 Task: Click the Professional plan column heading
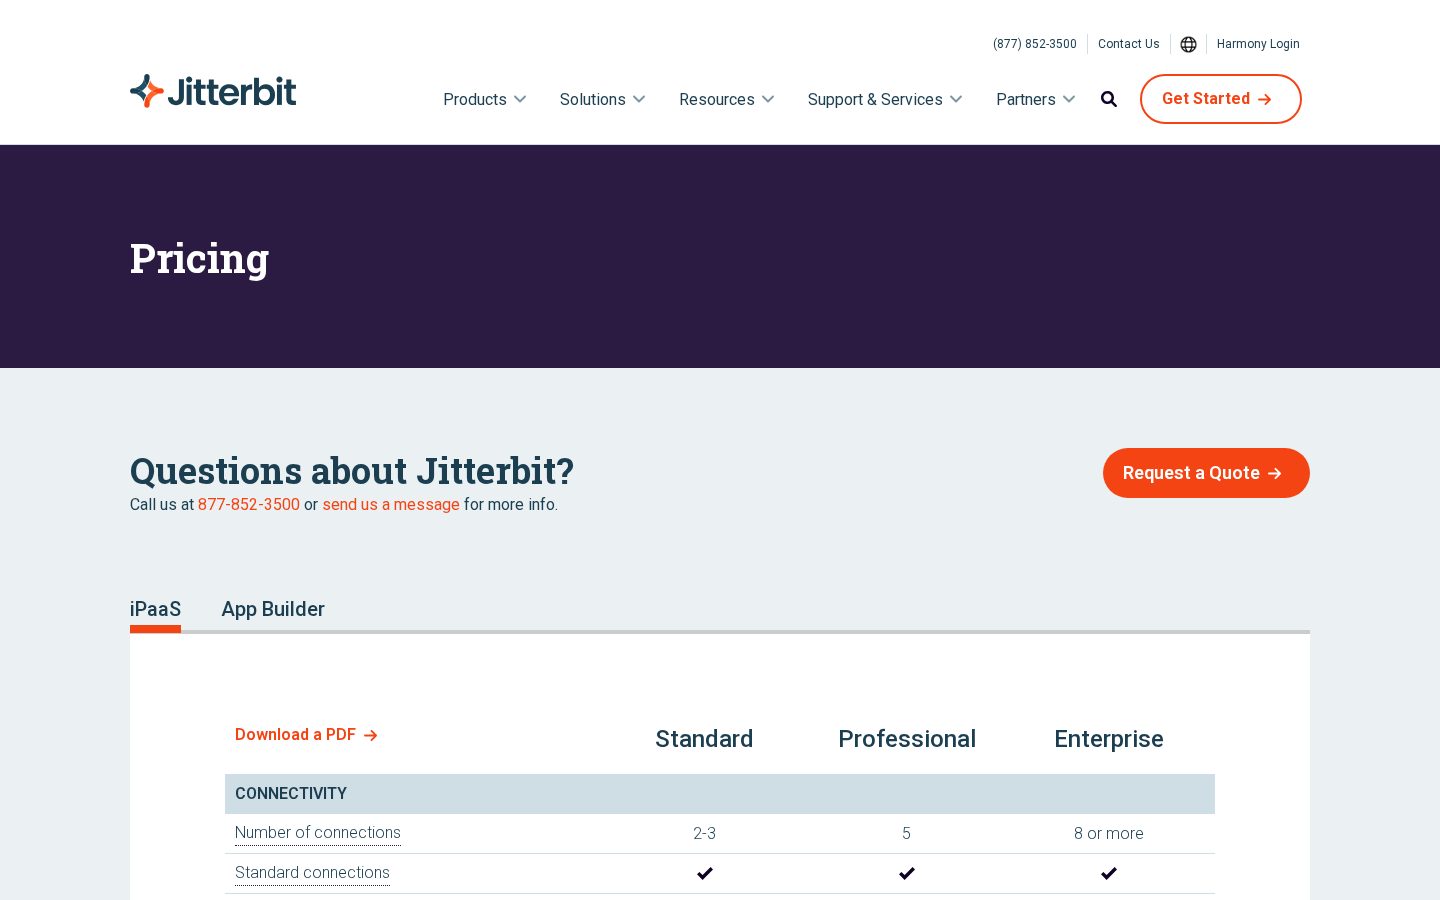pos(907,739)
